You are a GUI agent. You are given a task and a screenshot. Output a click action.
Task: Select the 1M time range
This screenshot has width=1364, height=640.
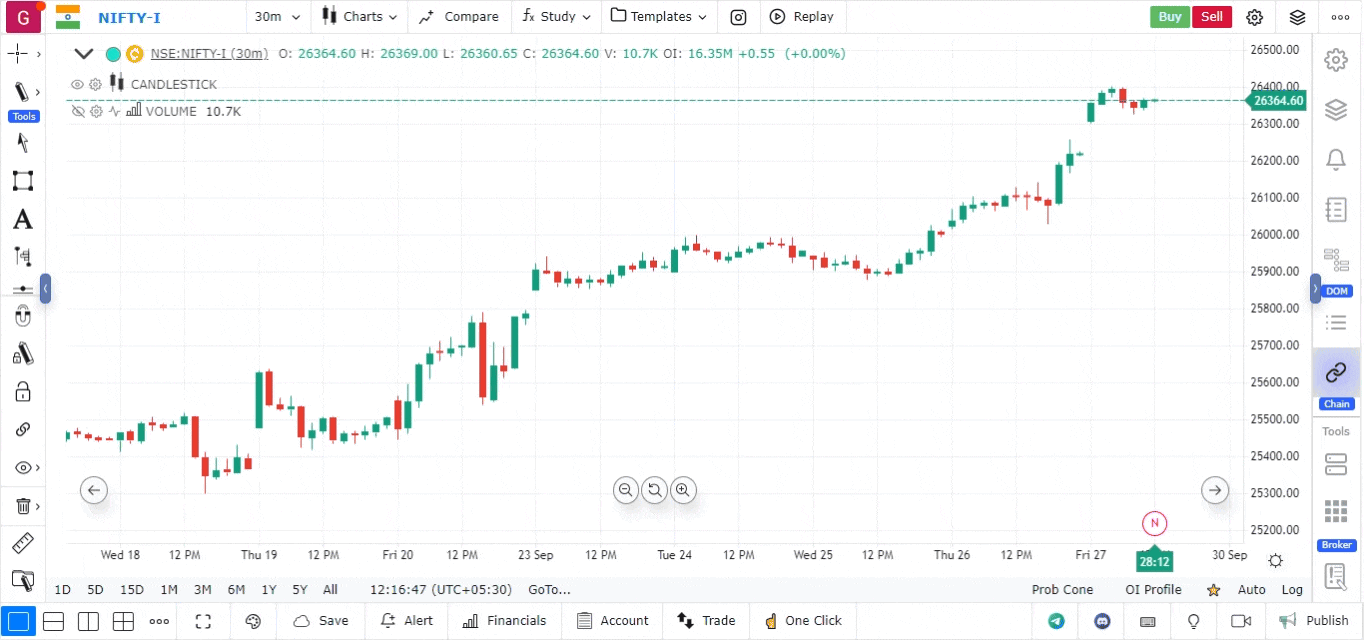click(x=169, y=590)
